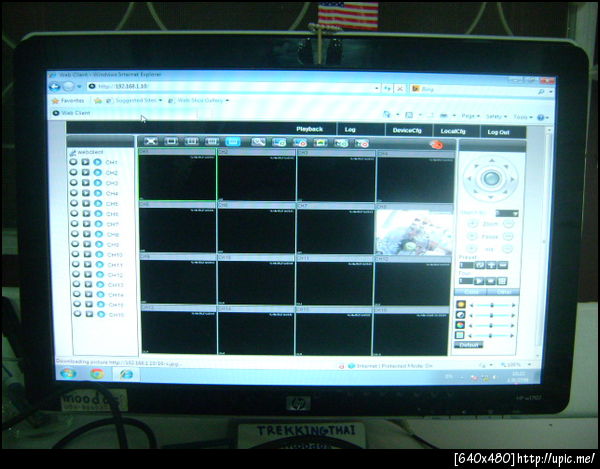Toggle the gray circle button beside CH1

pyautogui.click(x=73, y=162)
